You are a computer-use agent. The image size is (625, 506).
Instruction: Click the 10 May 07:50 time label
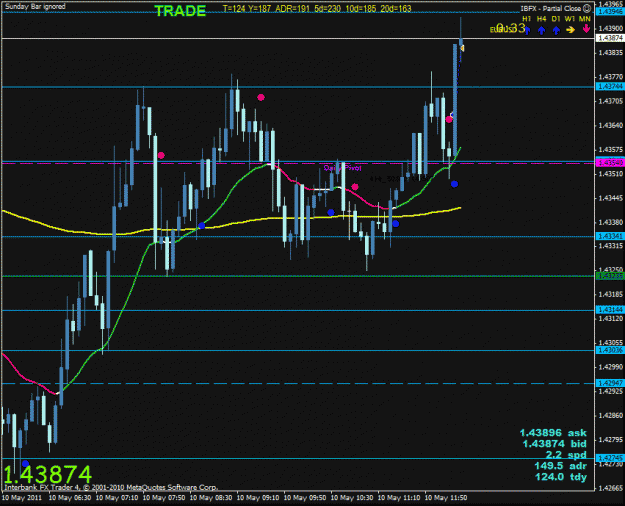[164, 498]
